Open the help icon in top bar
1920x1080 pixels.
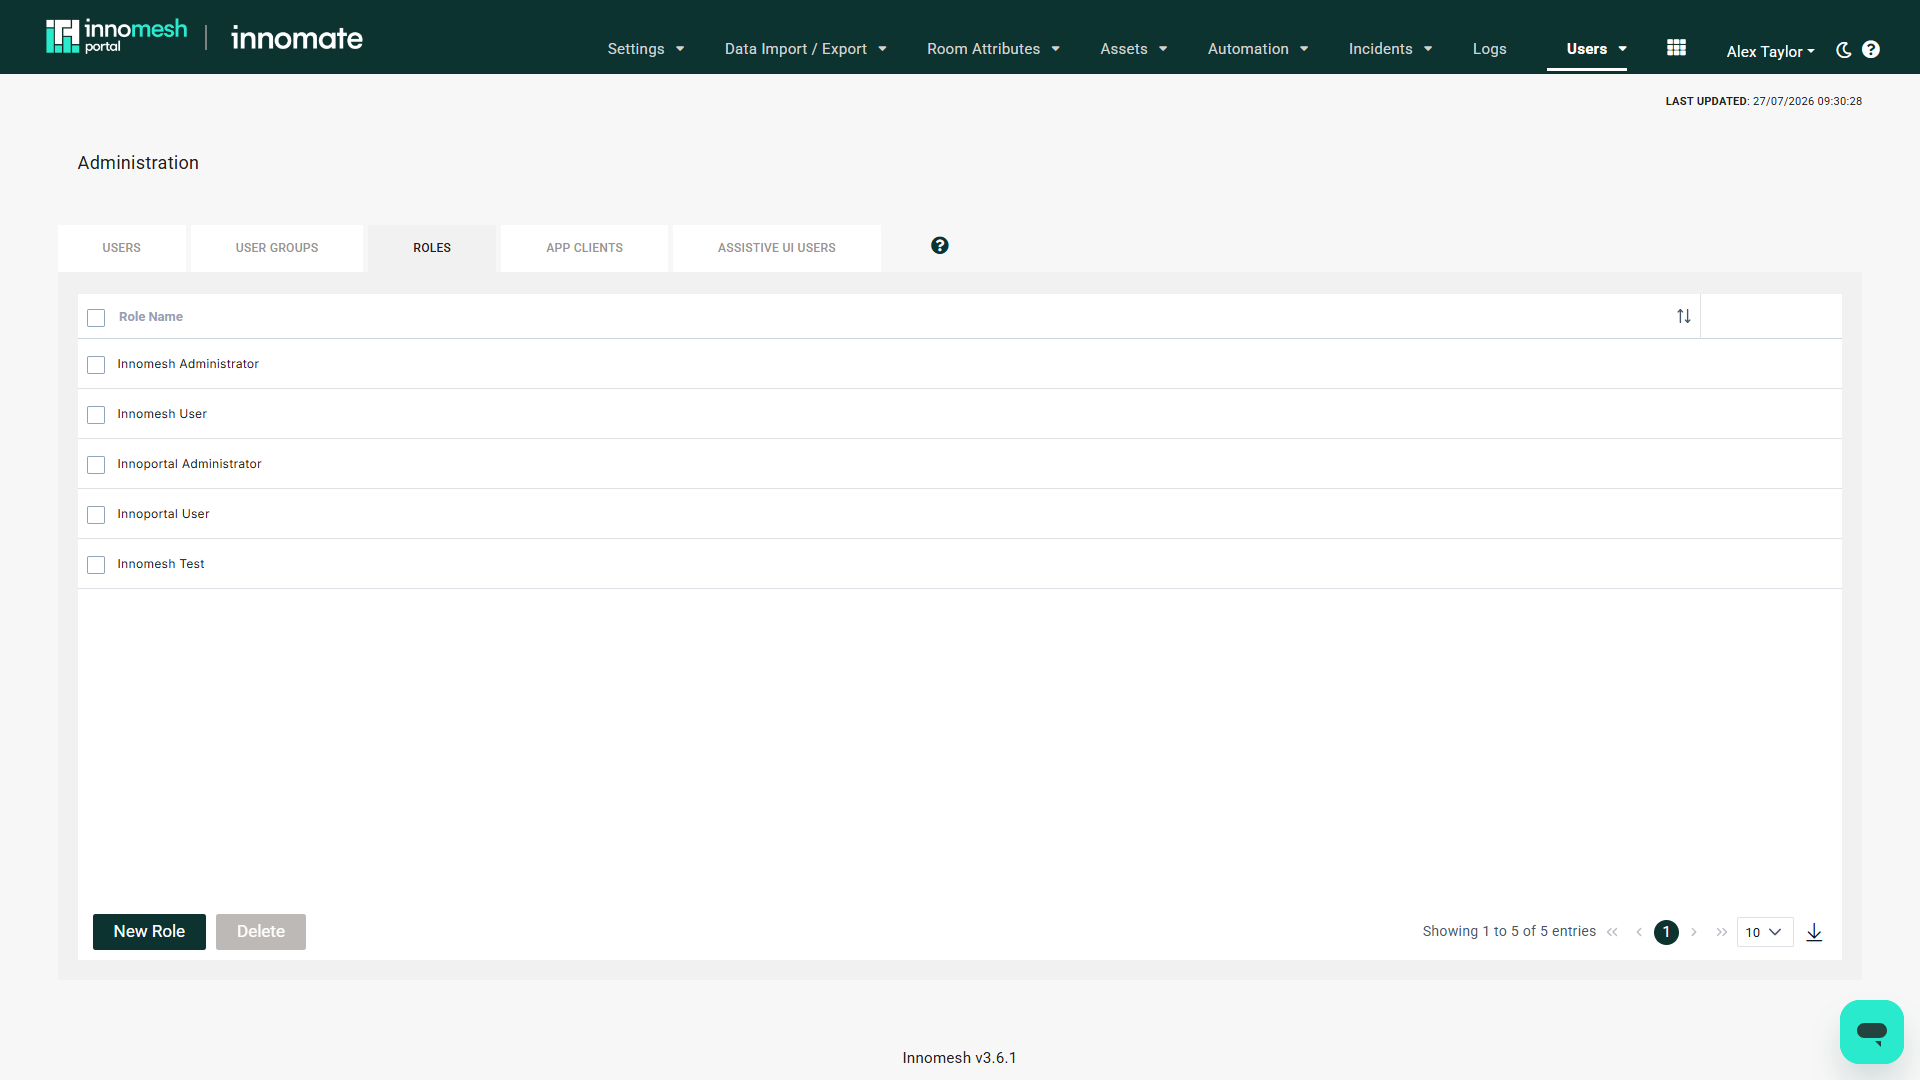1871,50
